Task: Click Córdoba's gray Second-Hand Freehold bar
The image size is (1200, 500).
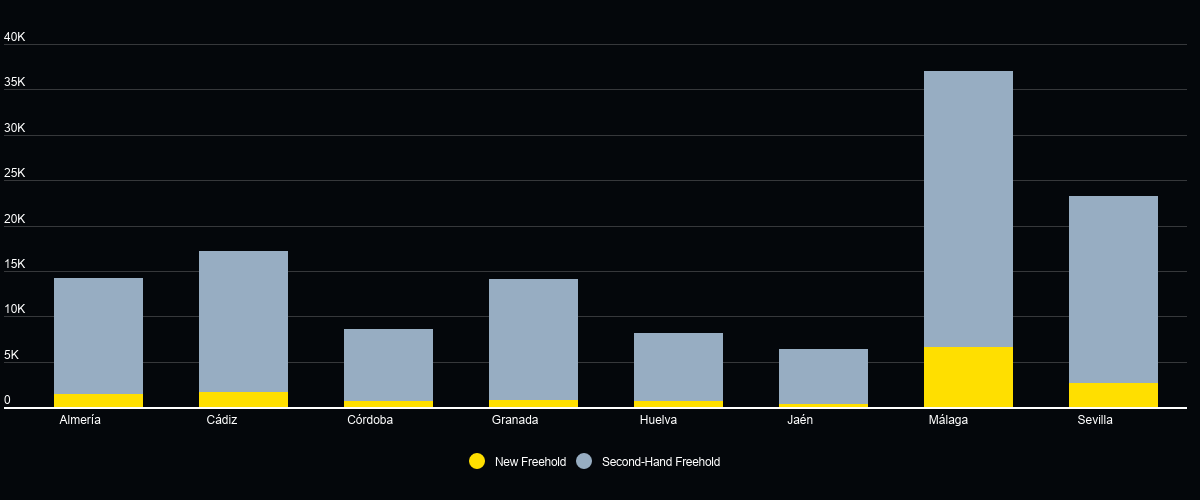Action: pyautogui.click(x=388, y=365)
